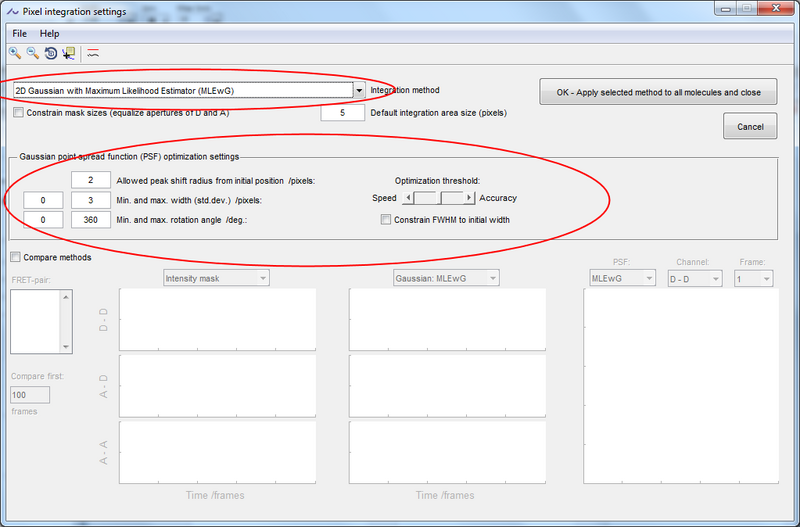Click the line plot toolbar icon
The image size is (800, 527).
click(93, 53)
